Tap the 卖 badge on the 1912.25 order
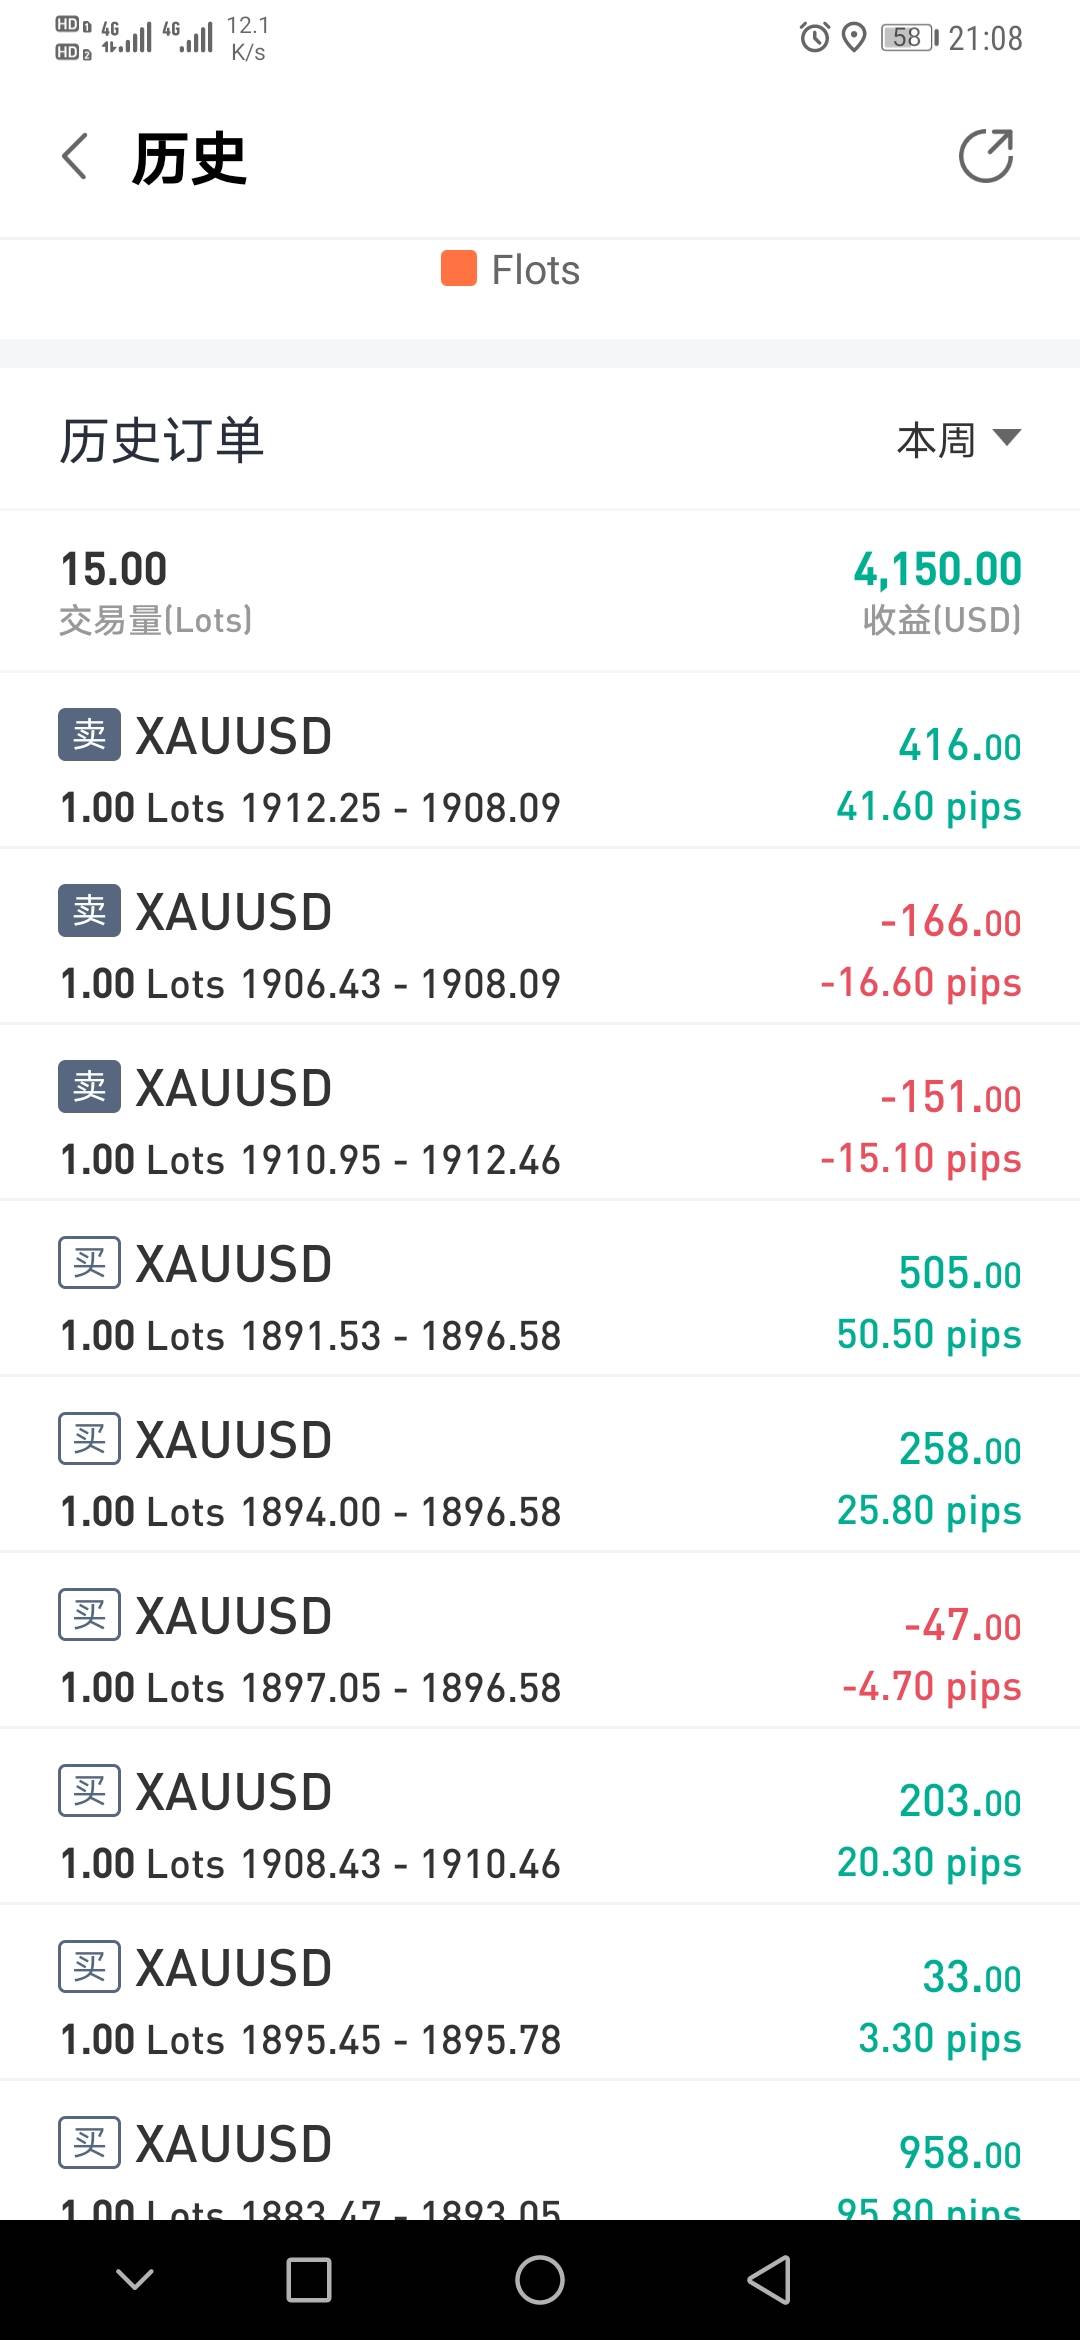Image resolution: width=1080 pixels, height=2340 pixels. (89, 735)
